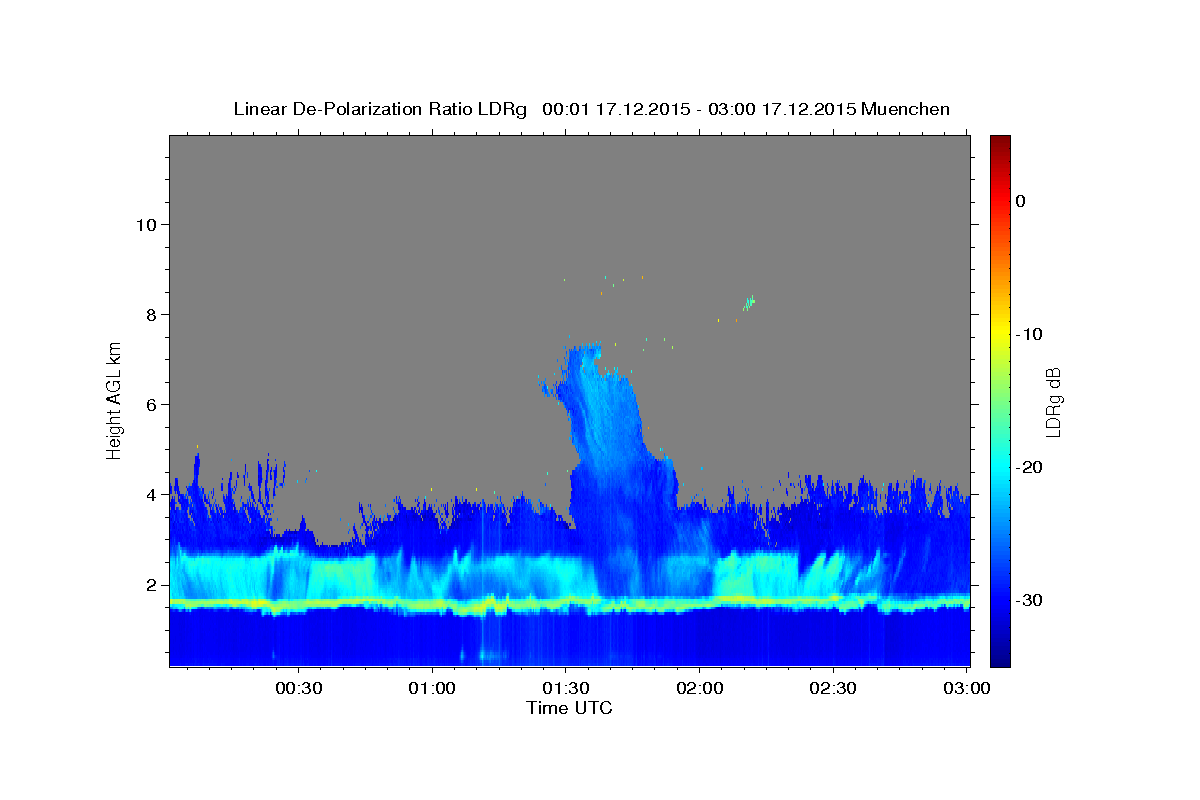Click the colorbar value 0
Screen dimensions: 1200x800
[x=1021, y=201]
